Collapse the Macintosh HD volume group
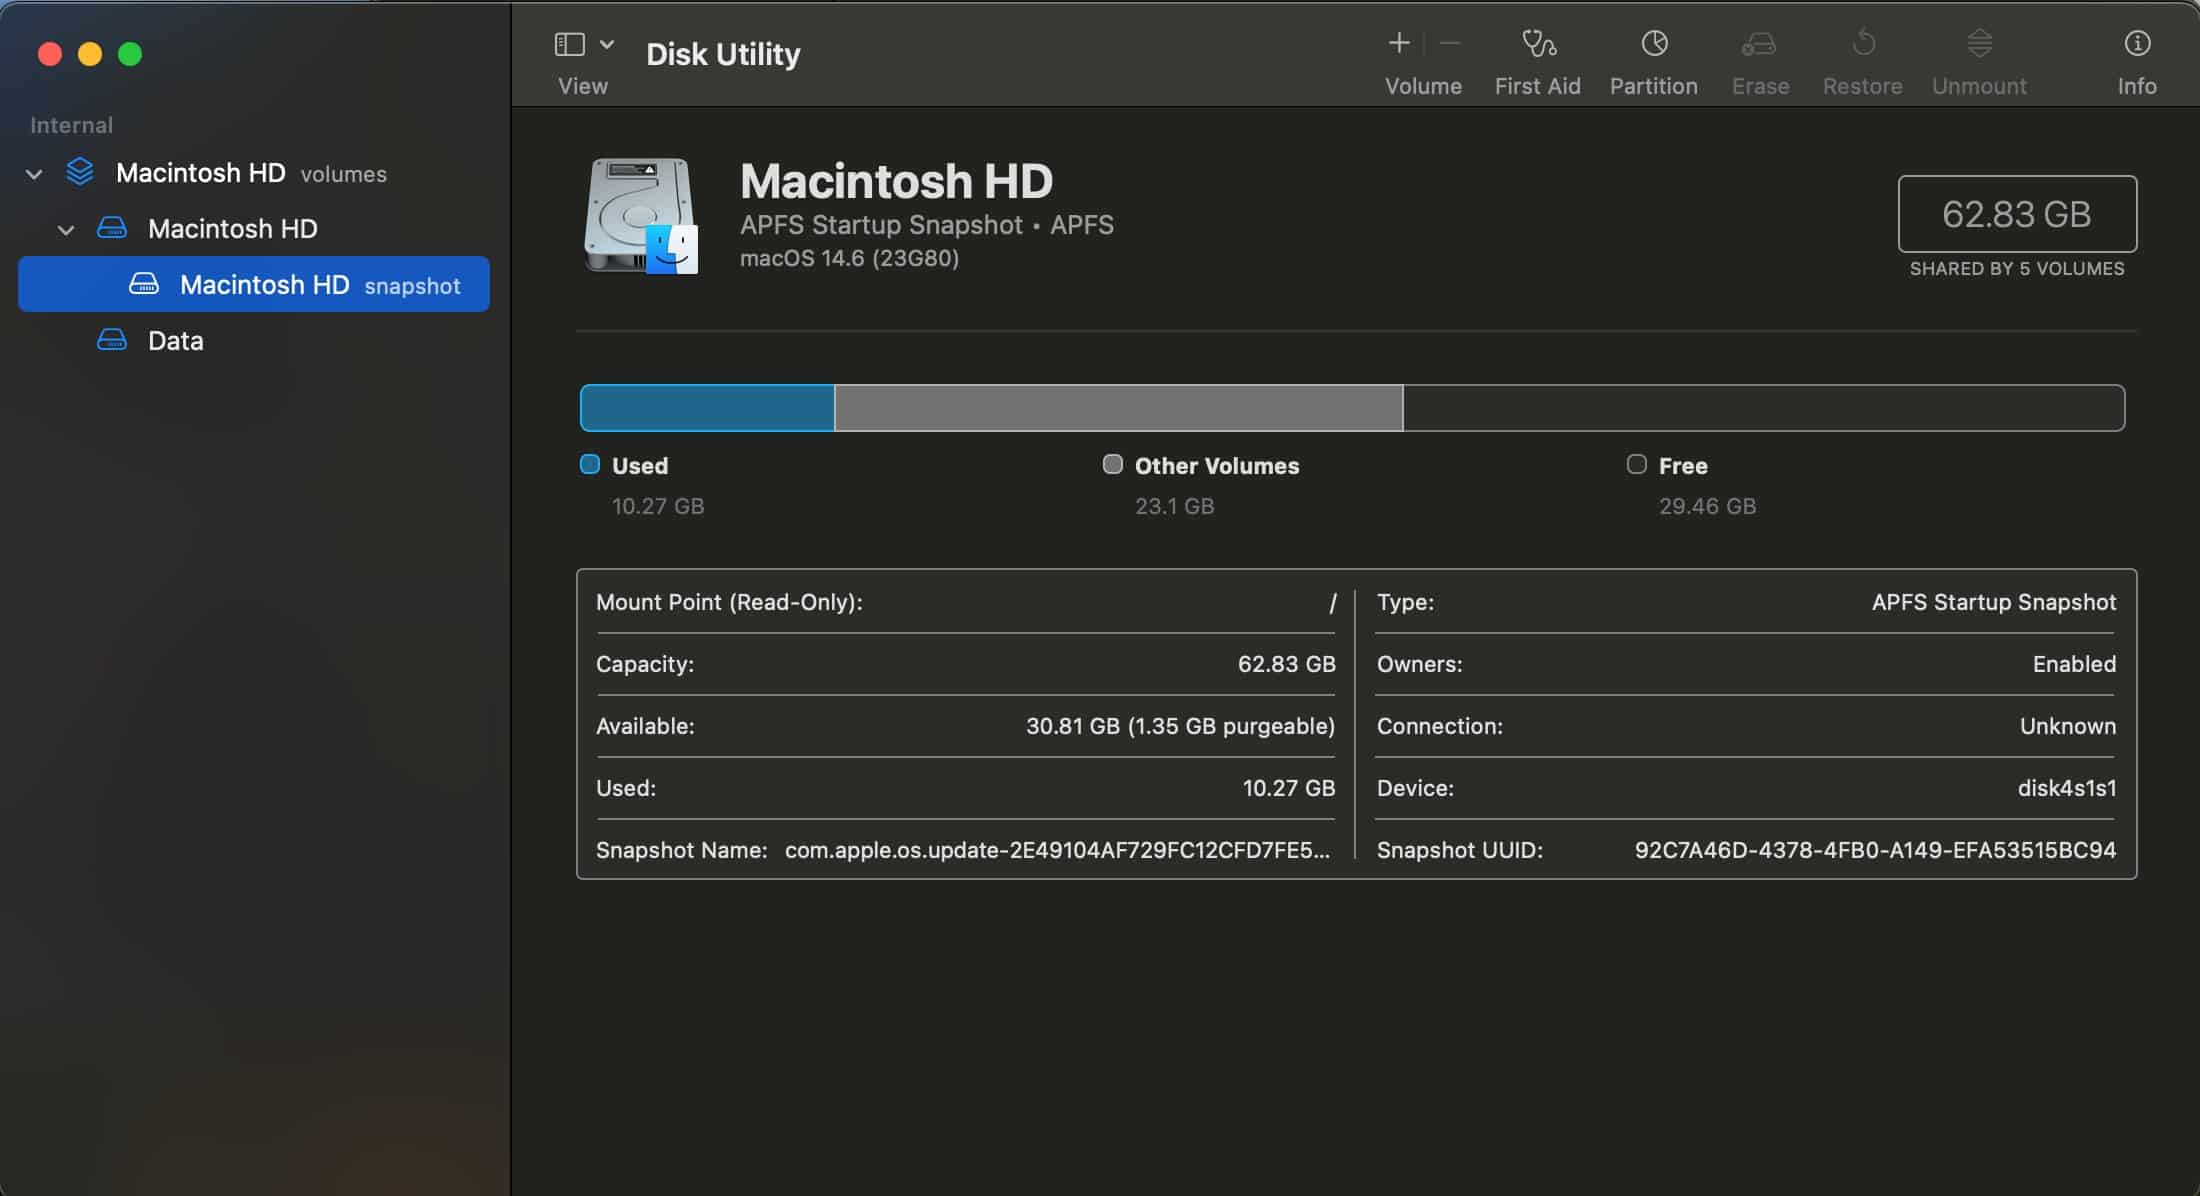Screen dimensions: 2200x1196 (66, 230)
